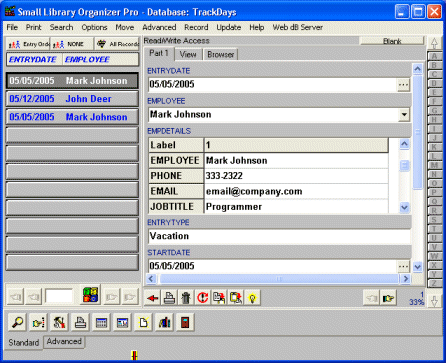Viewport: 446px width, 363px height.
Task: Click the last greyed right arrow under the list
Action: [x=130, y=296]
